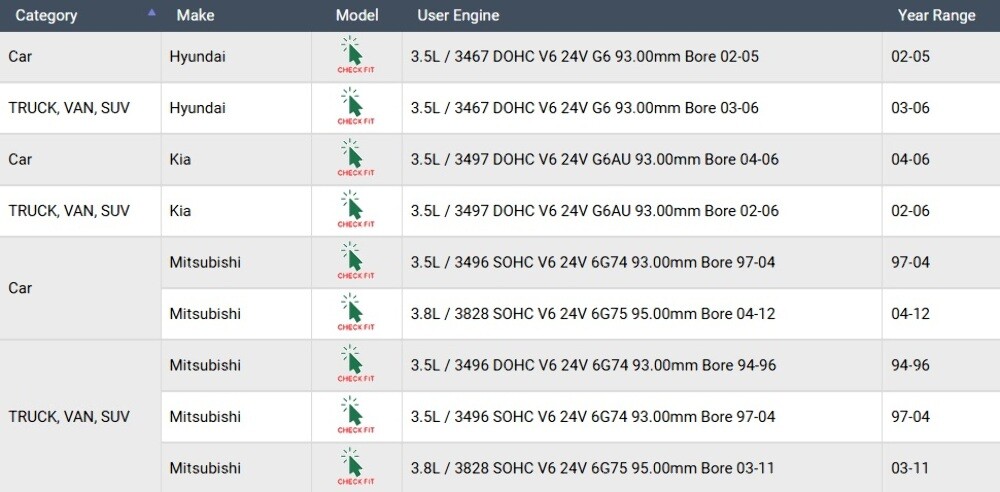Select Kia make in 02-06 row
The height and width of the screenshot is (492, 1000).
[180, 211]
